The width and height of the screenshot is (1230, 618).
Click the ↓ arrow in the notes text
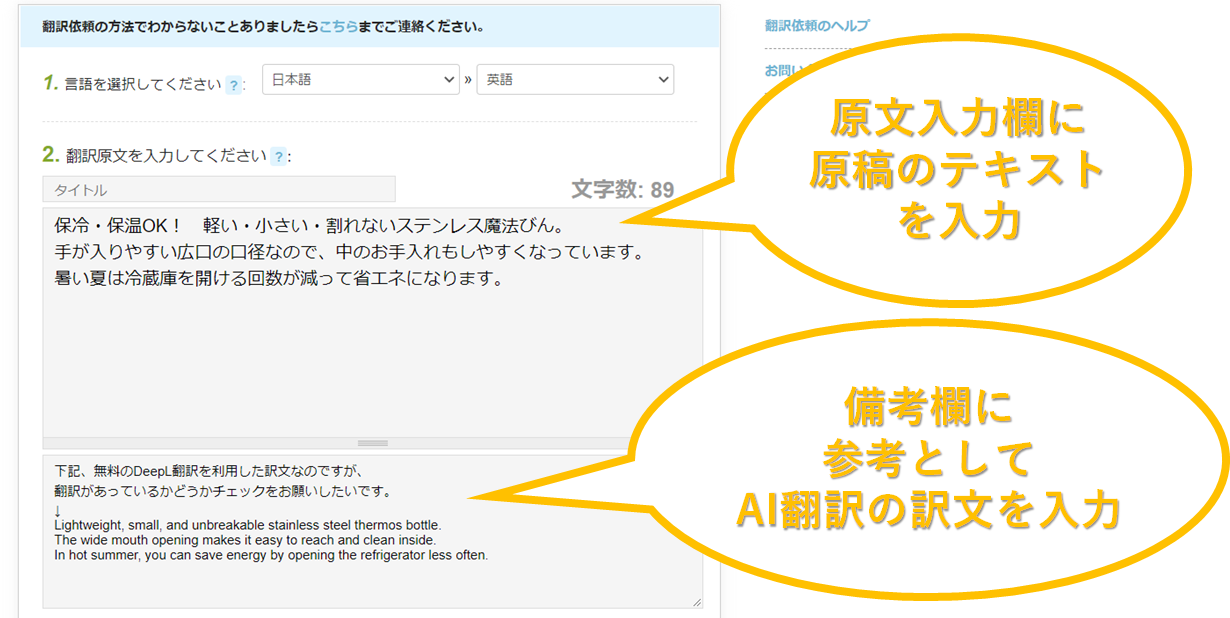pyautogui.click(x=58, y=509)
